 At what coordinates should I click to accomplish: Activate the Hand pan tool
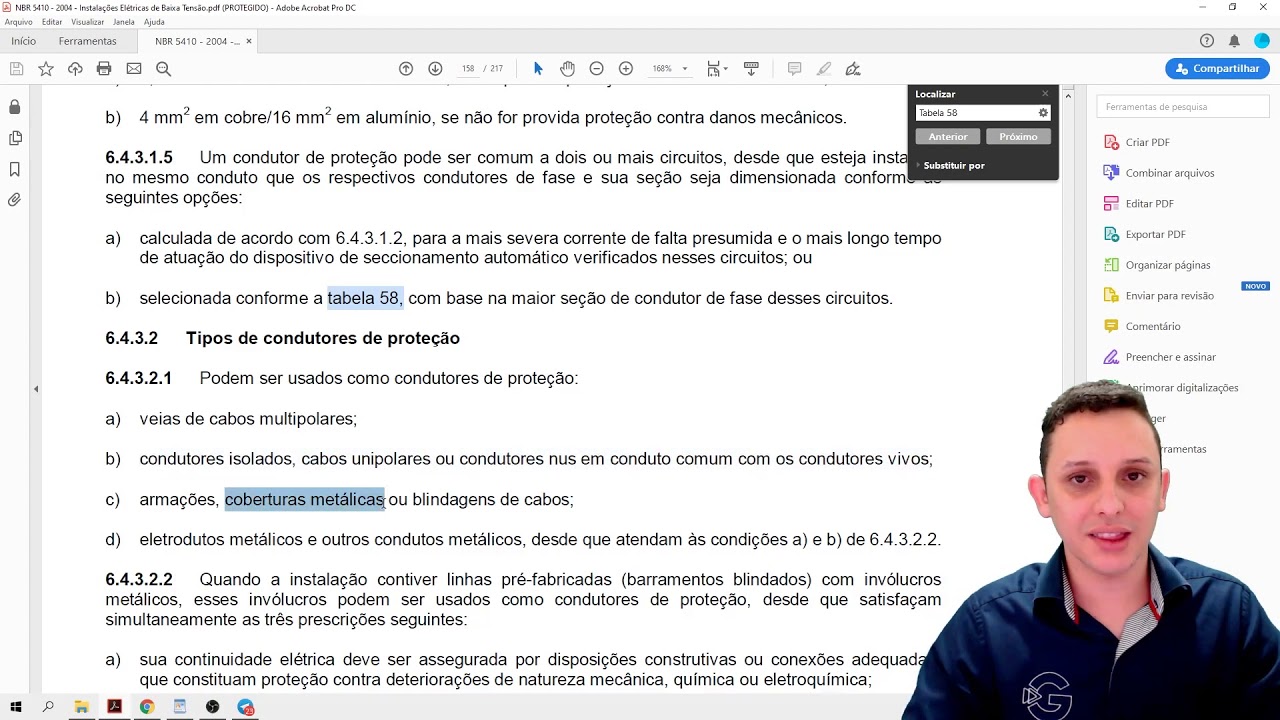568,69
